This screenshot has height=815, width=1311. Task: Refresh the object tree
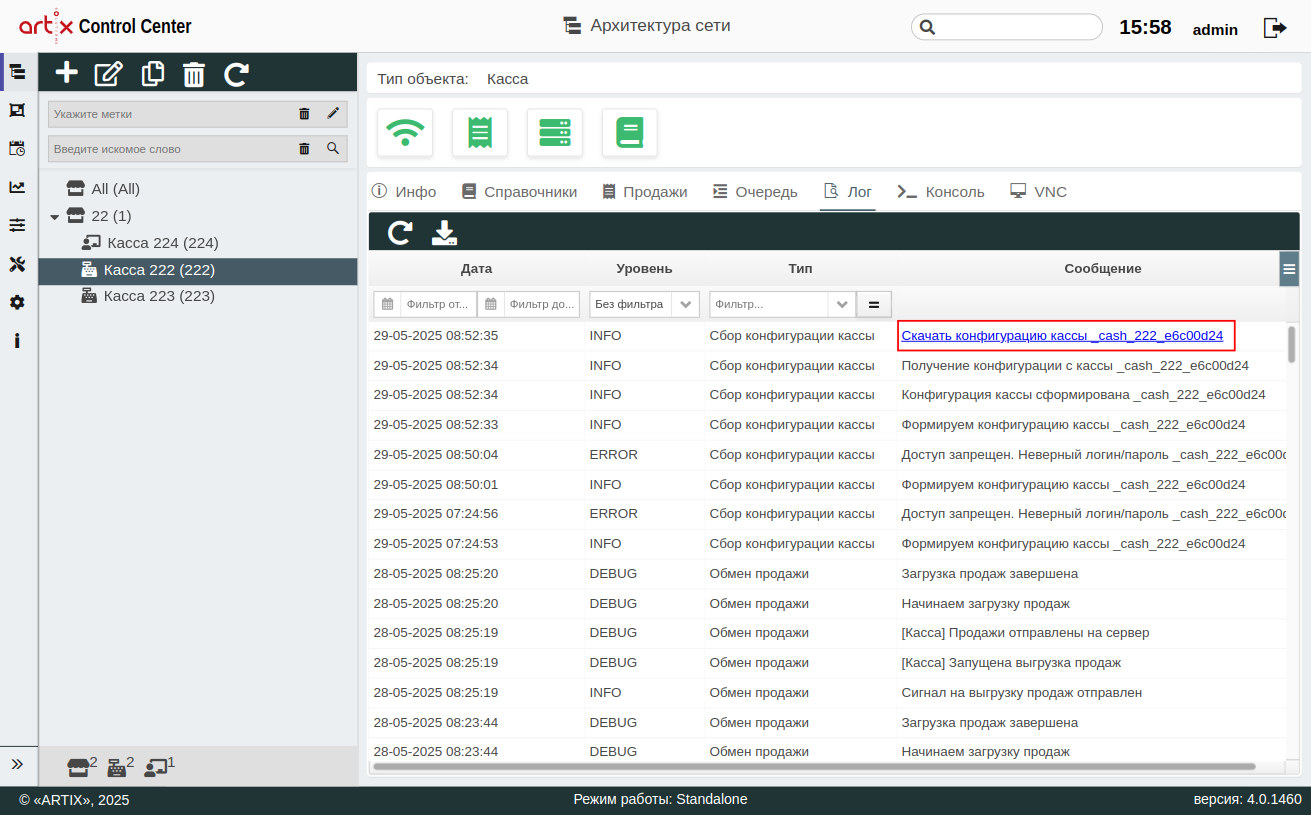point(237,73)
